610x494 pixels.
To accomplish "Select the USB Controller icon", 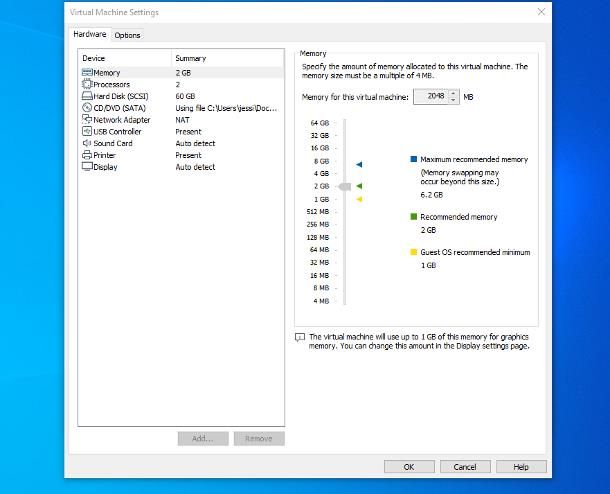I will pos(87,131).
